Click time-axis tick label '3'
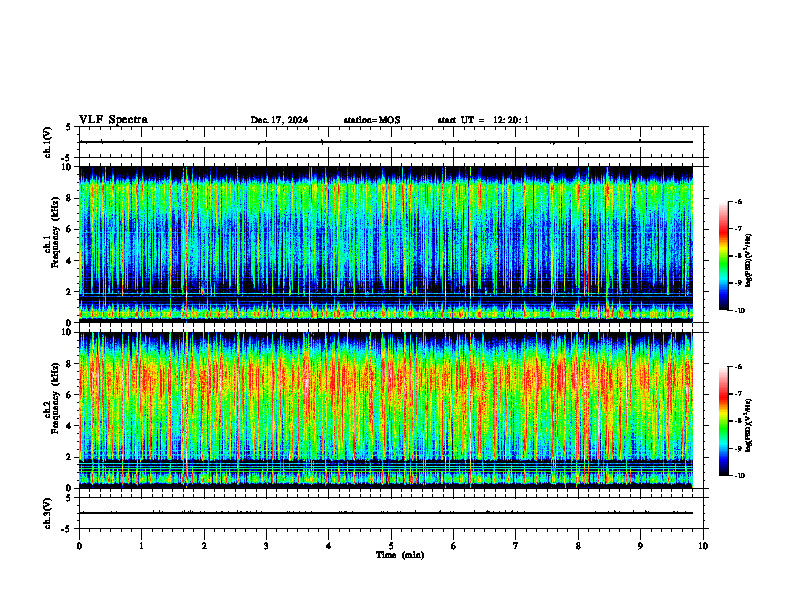This screenshot has width=792, height=612. pyautogui.click(x=266, y=546)
